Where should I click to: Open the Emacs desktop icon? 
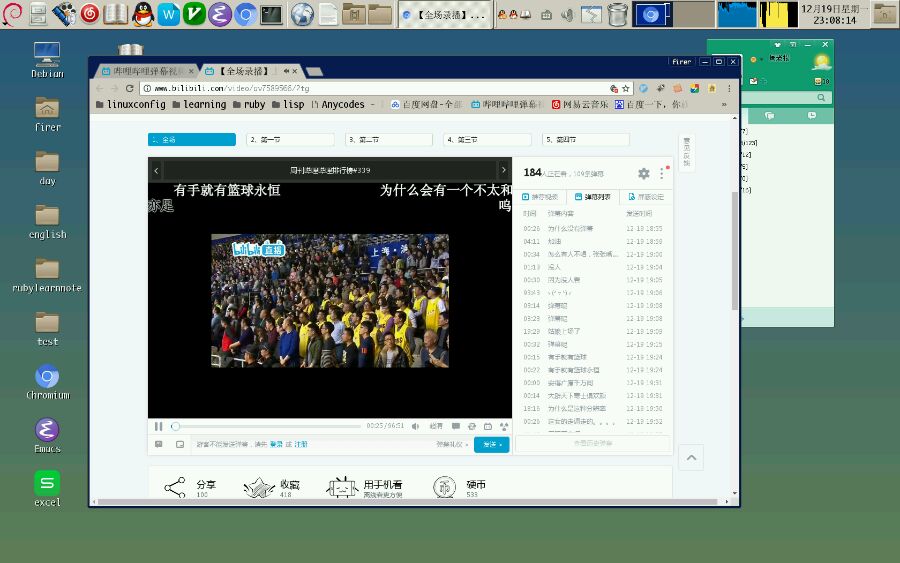pyautogui.click(x=47, y=431)
